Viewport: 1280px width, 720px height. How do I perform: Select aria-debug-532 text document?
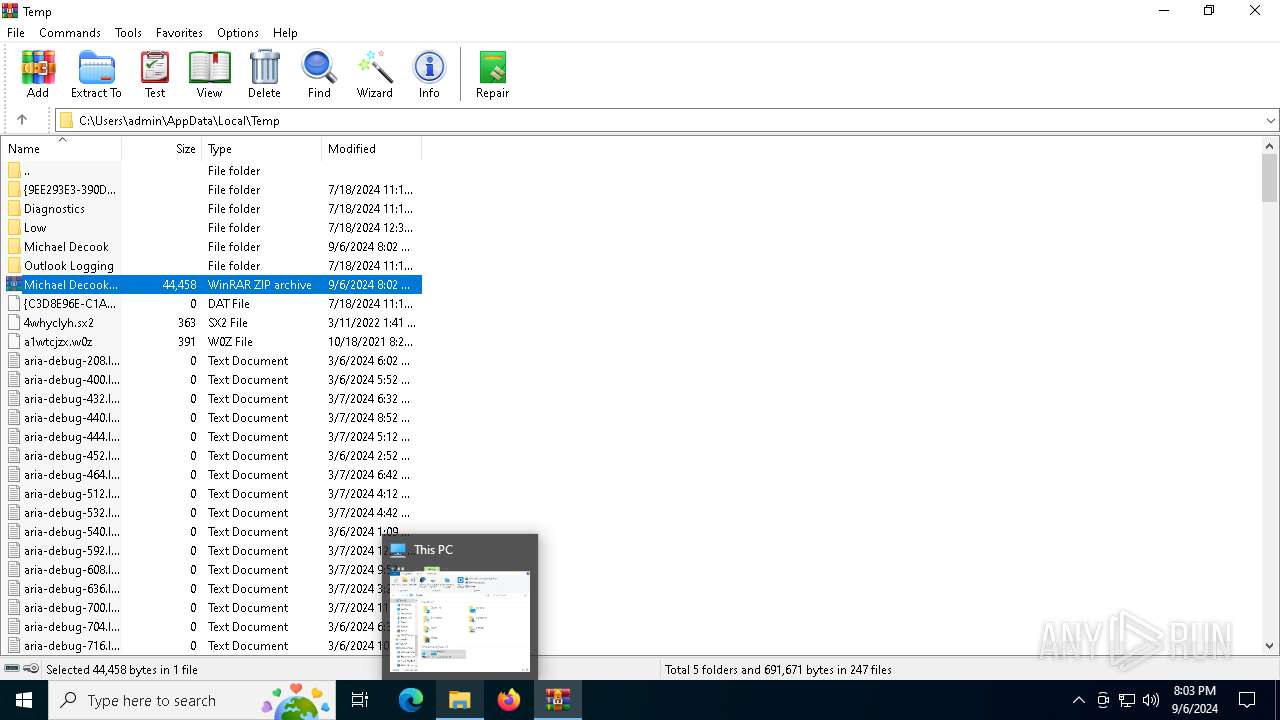pos(212,513)
